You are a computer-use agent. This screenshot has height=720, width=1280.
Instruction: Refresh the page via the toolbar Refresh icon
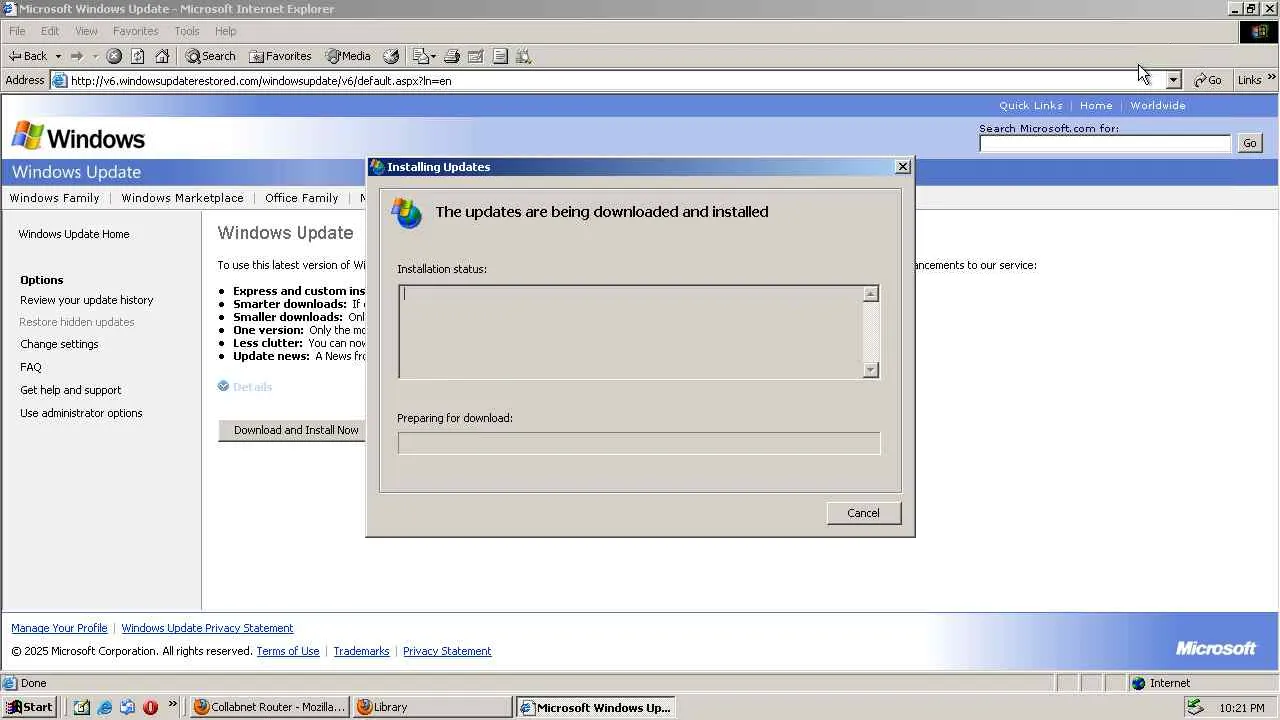click(x=138, y=56)
